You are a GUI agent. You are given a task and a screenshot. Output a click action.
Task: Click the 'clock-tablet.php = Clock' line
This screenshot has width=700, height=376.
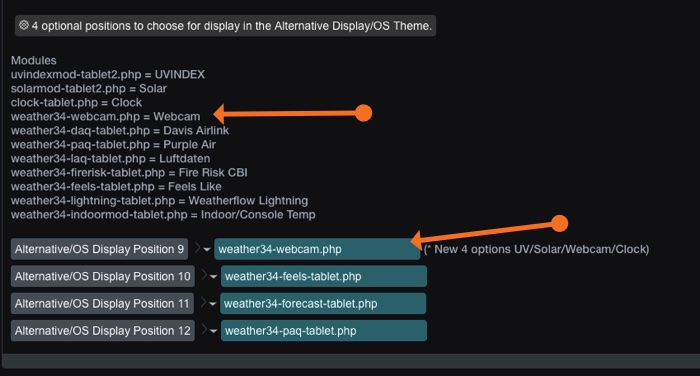[76, 103]
